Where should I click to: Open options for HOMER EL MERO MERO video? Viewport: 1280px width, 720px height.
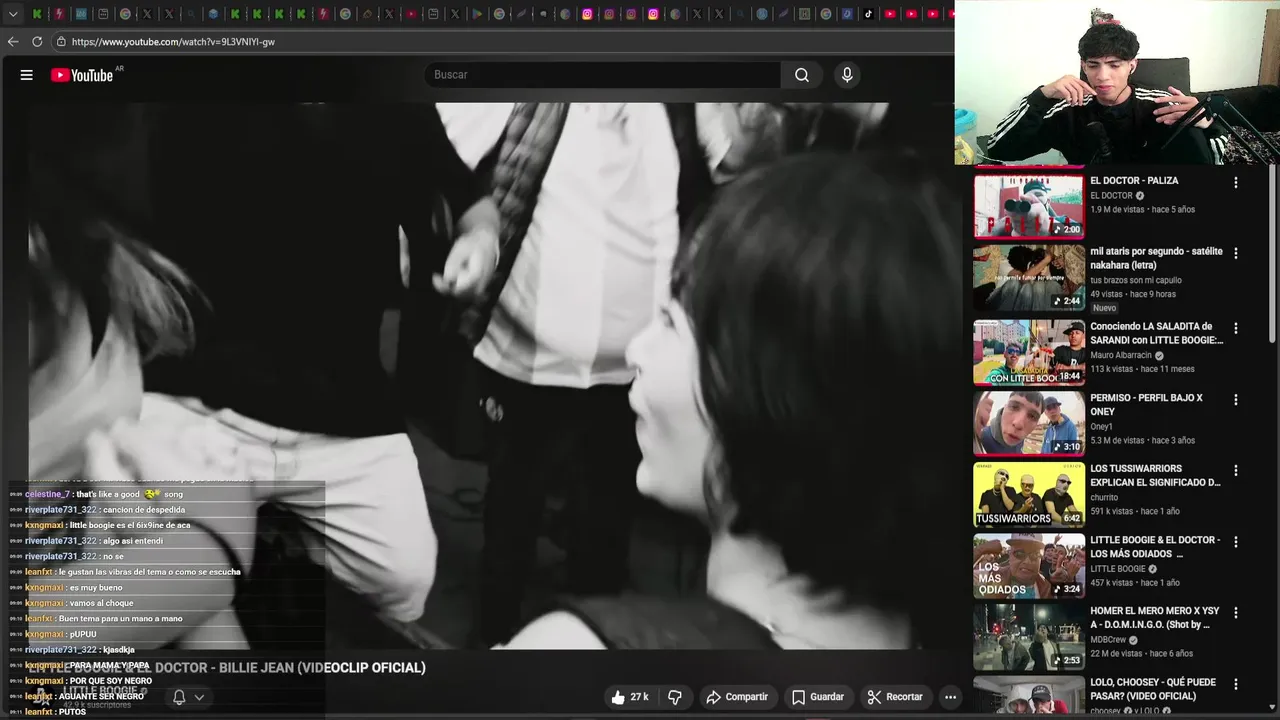pyautogui.click(x=1236, y=613)
